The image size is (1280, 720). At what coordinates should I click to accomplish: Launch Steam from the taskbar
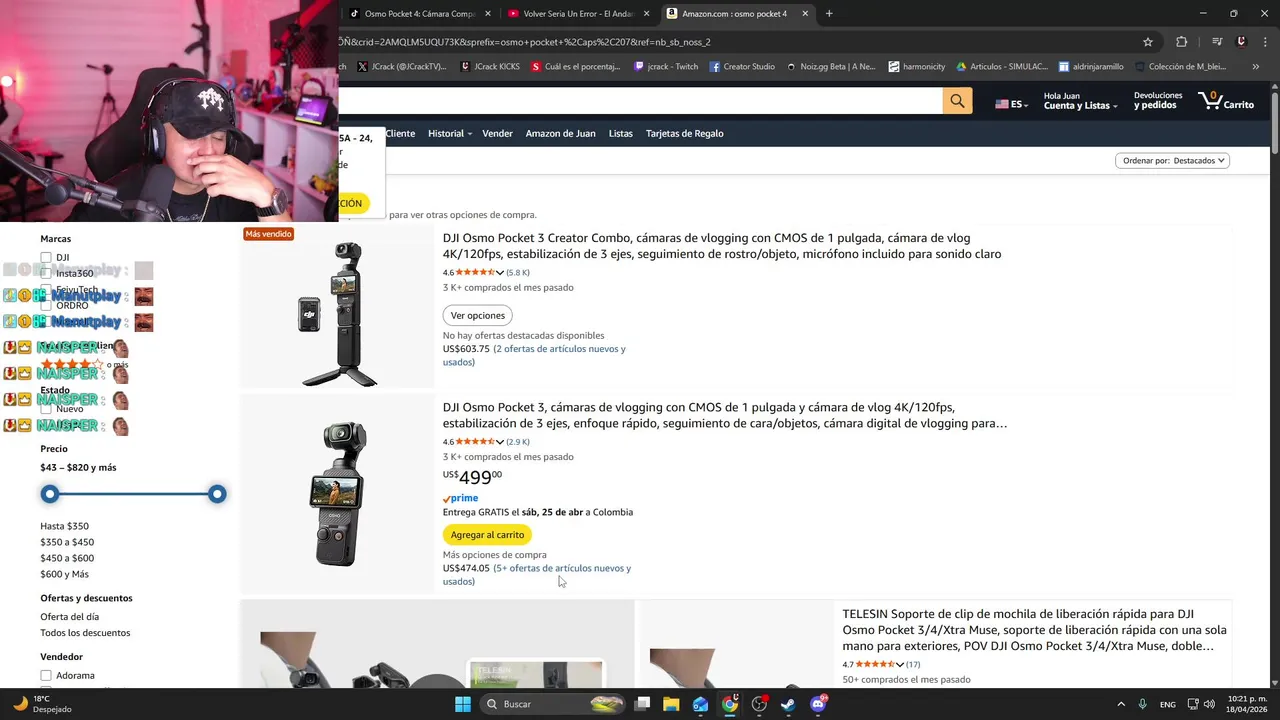[788, 704]
